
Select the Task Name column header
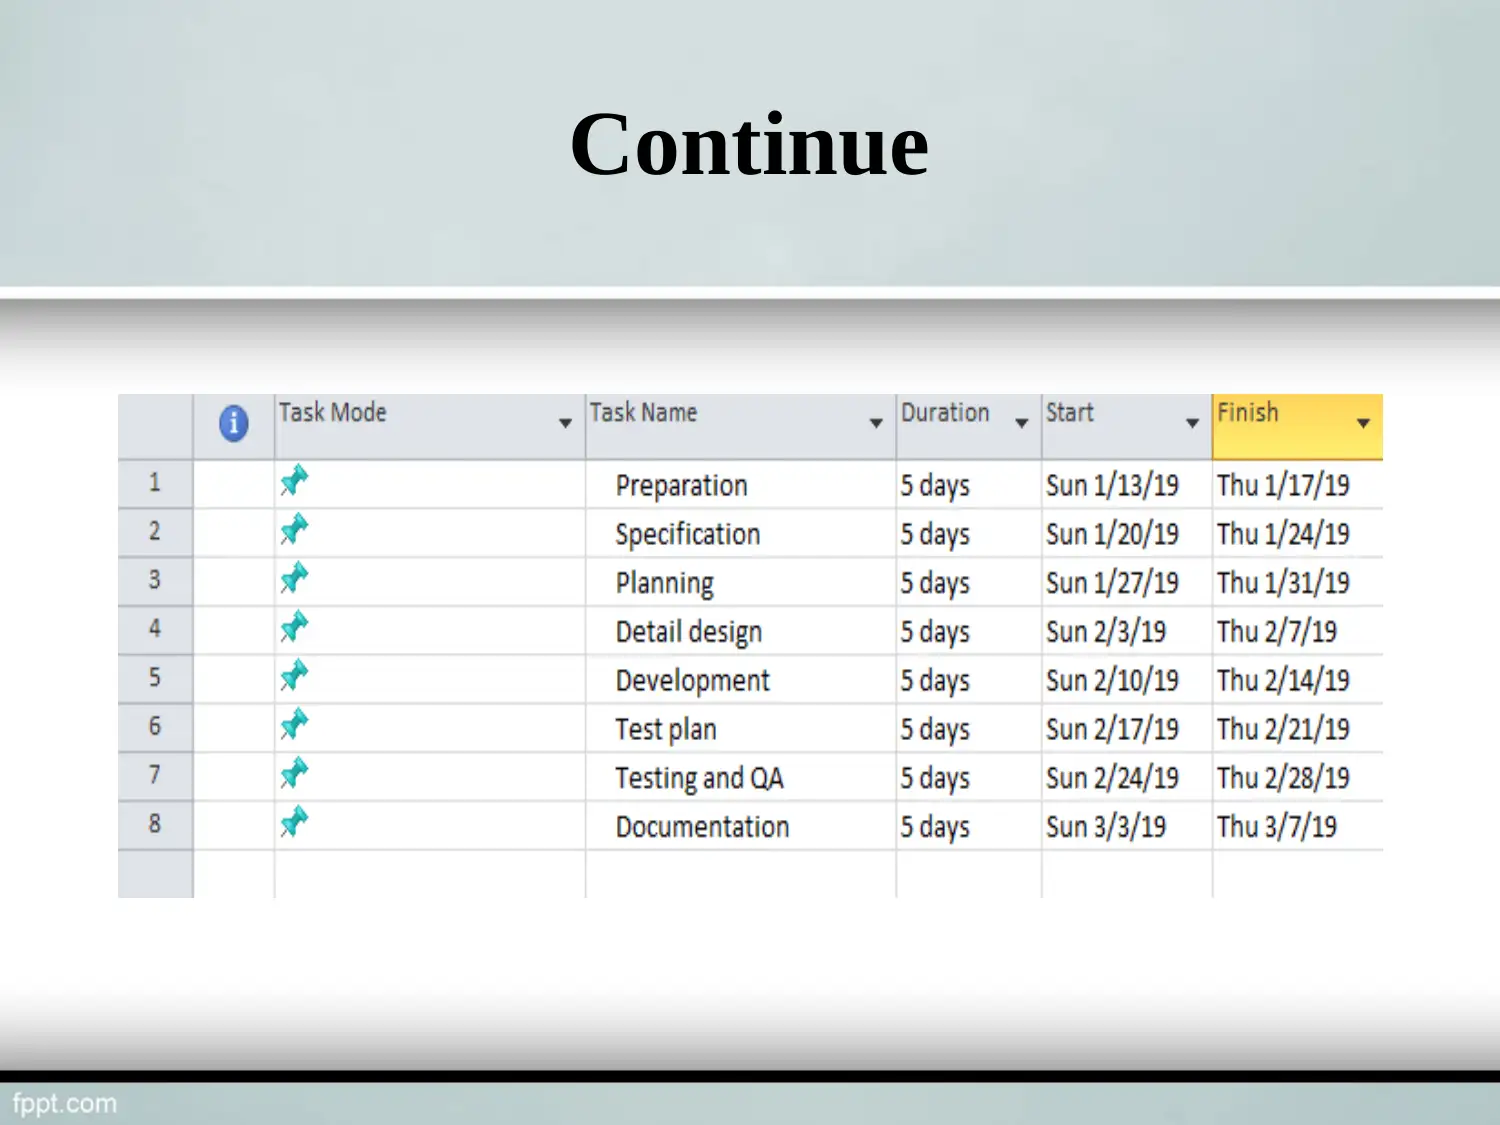point(741,427)
